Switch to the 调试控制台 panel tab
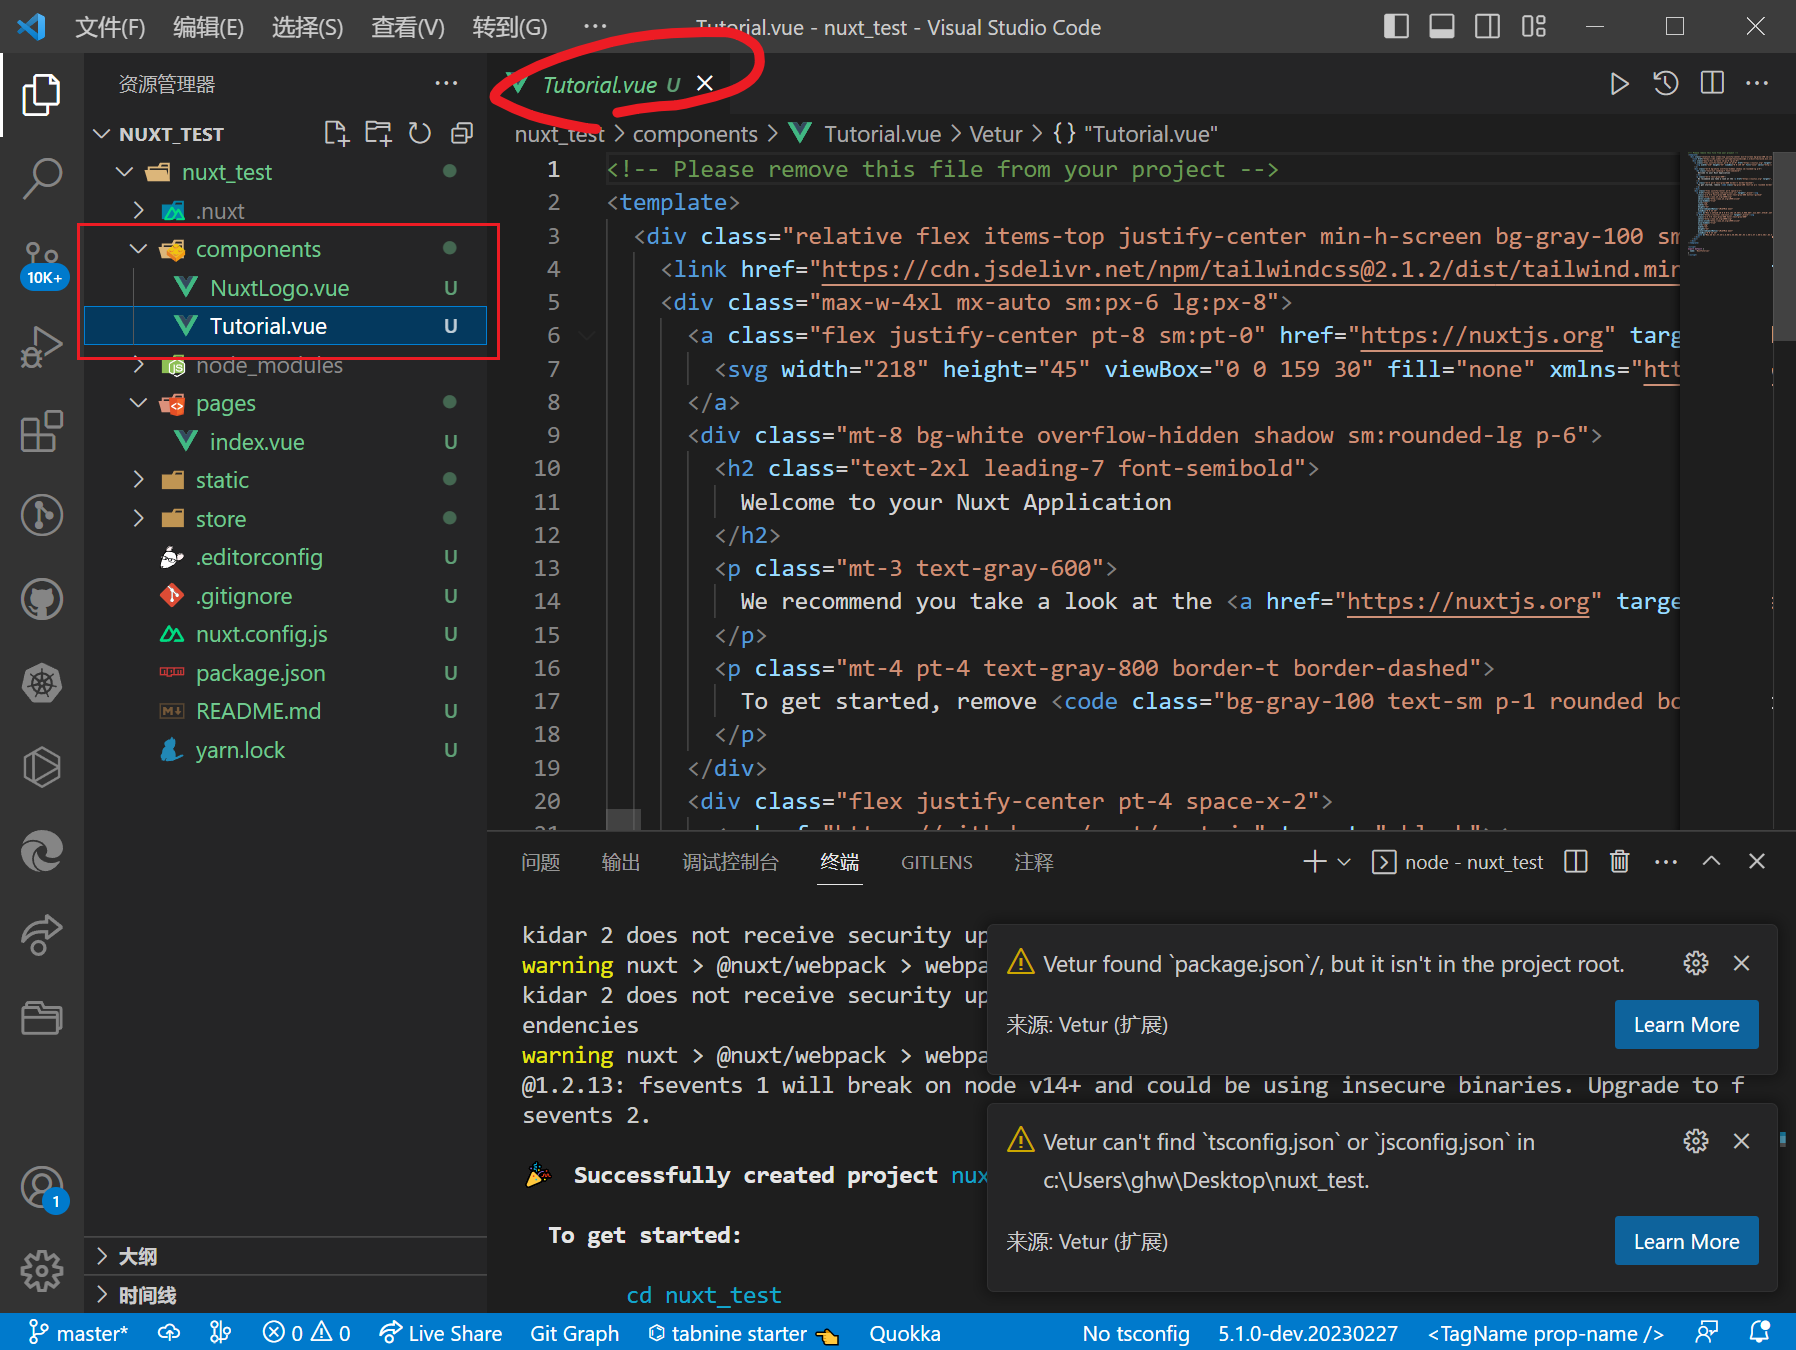The height and width of the screenshot is (1350, 1796). (730, 862)
